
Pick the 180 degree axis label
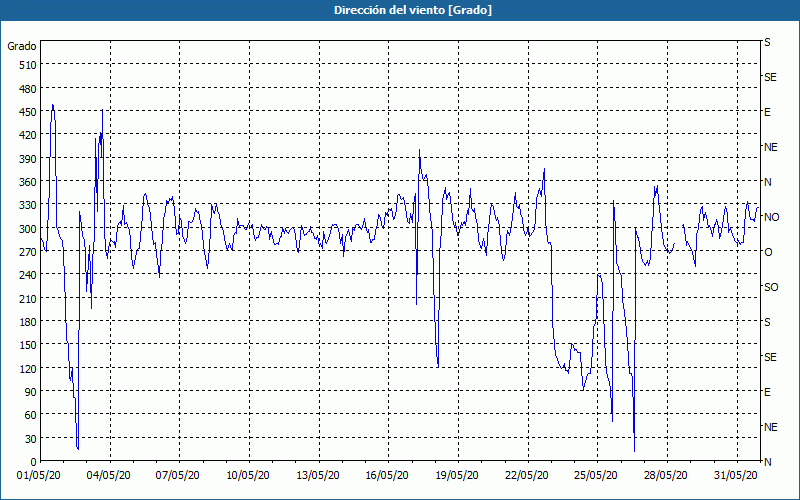[28, 321]
